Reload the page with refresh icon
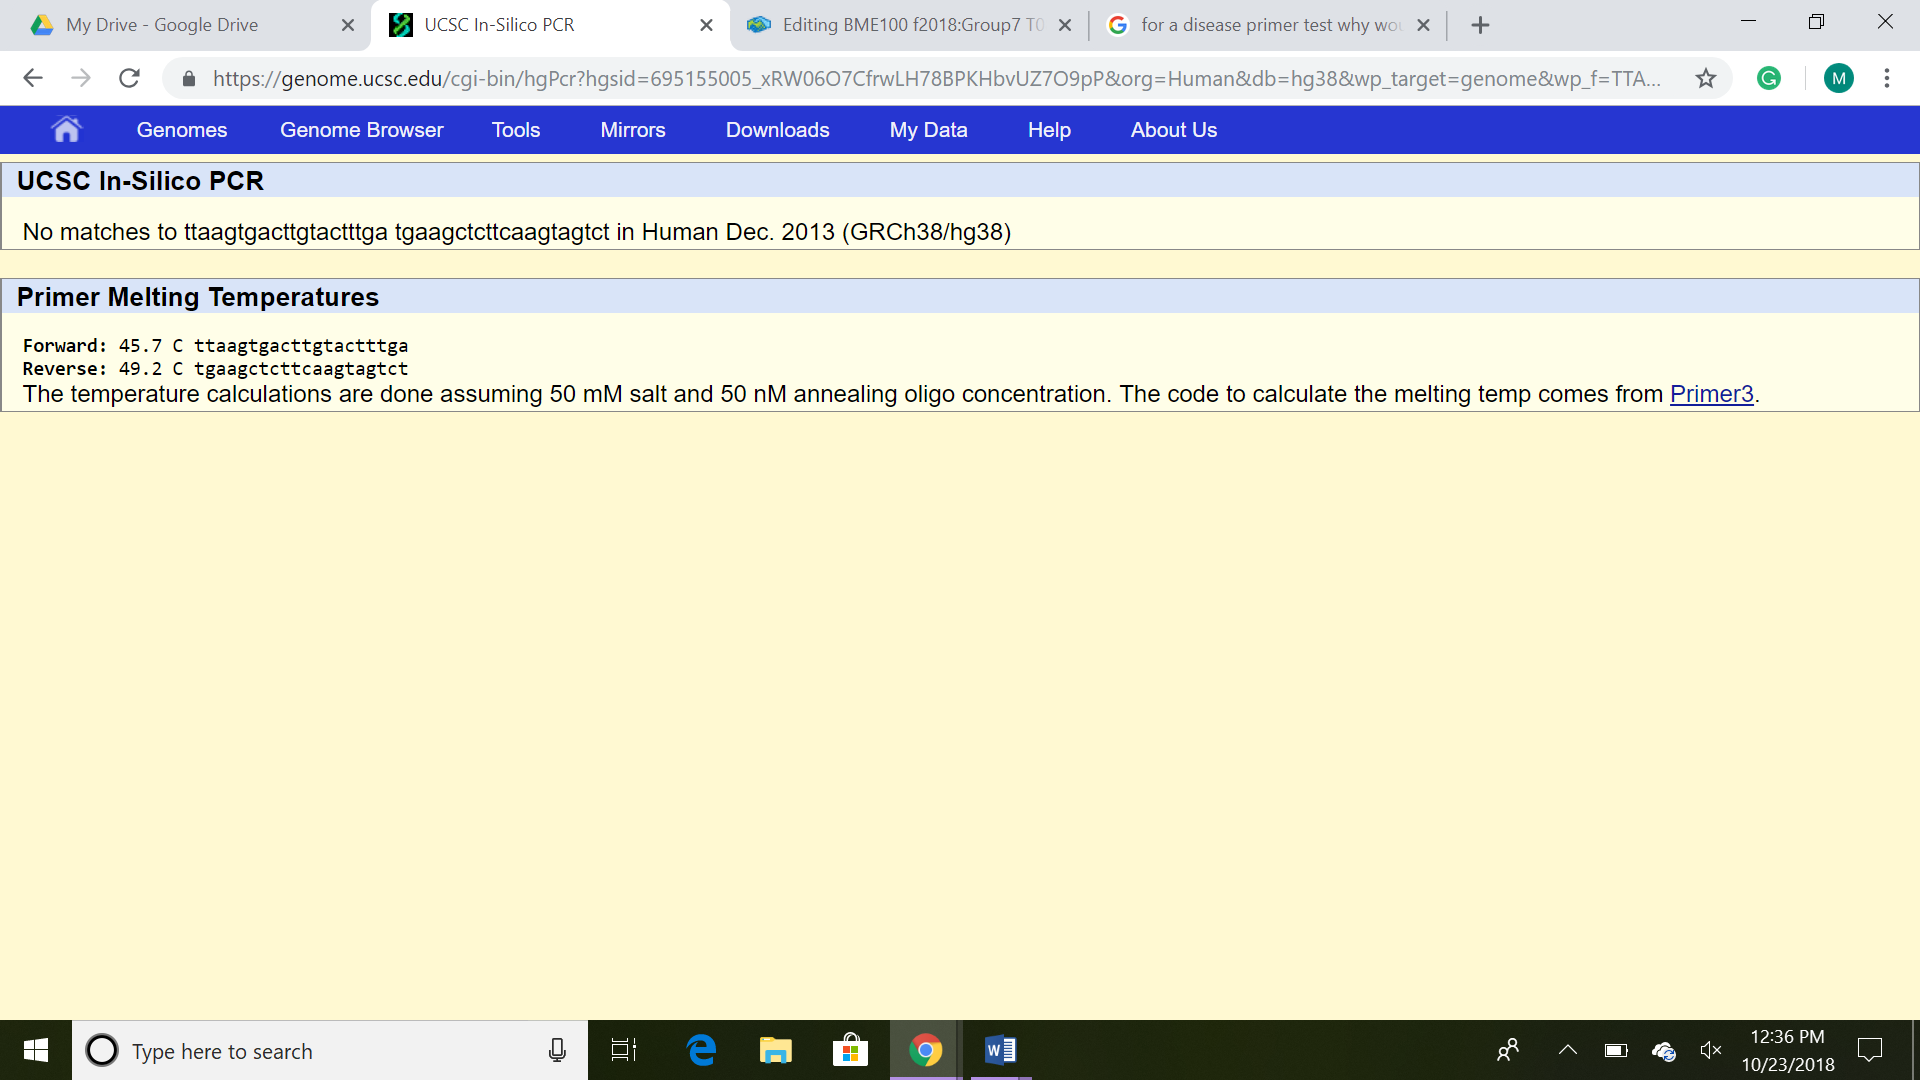 point(129,78)
